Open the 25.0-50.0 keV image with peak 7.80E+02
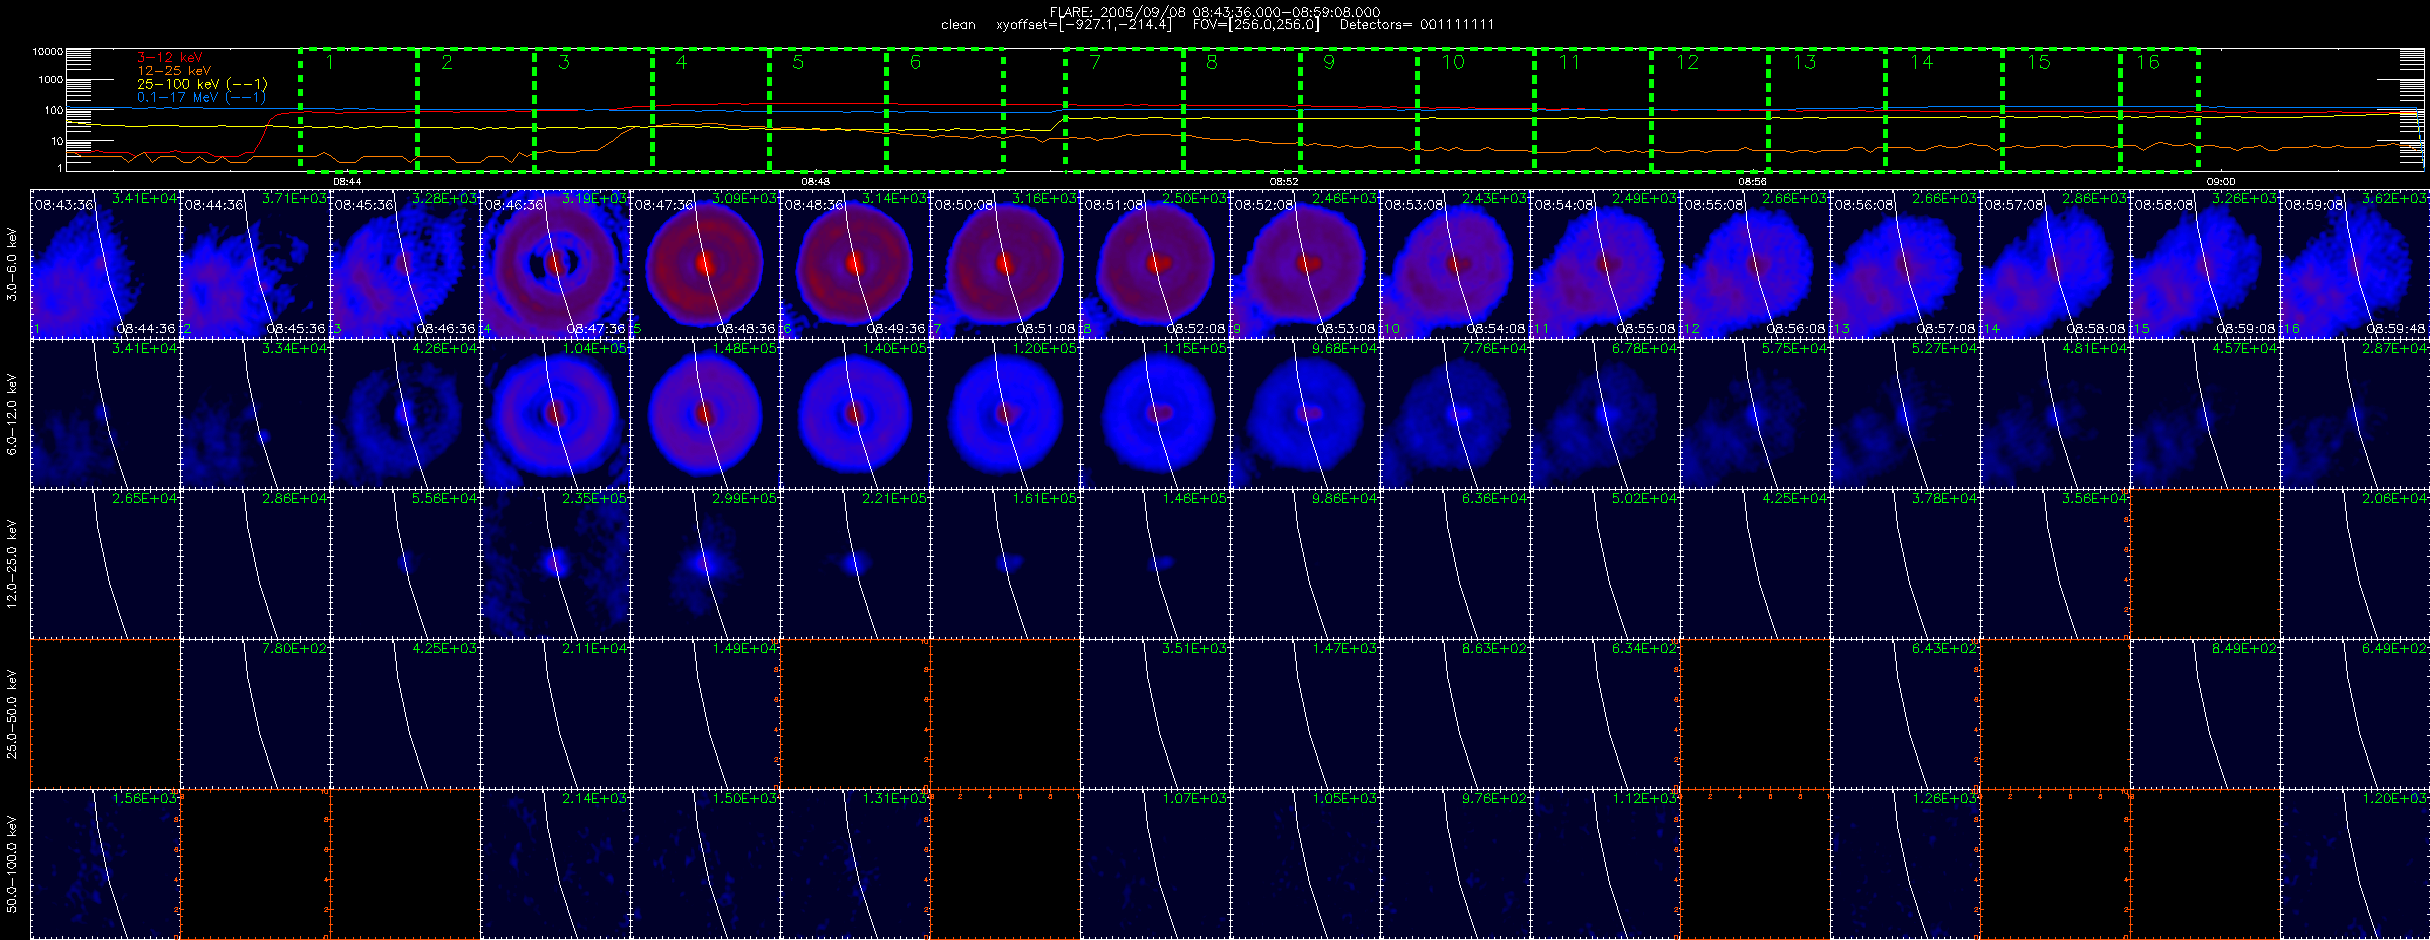Image resolution: width=2430 pixels, height=940 pixels. point(255,714)
